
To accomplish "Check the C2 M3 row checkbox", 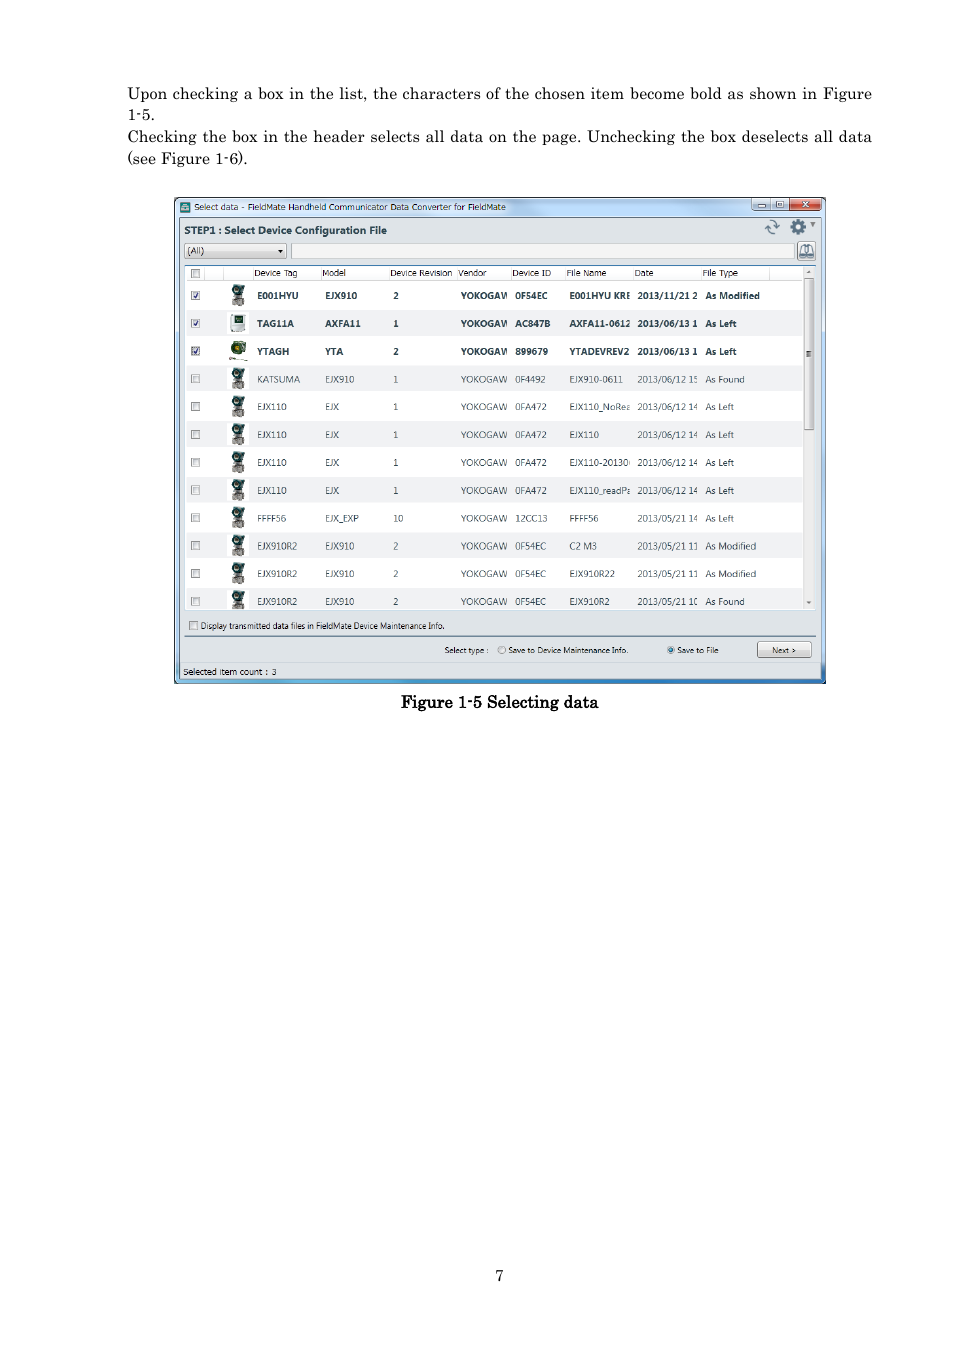I will click(195, 546).
